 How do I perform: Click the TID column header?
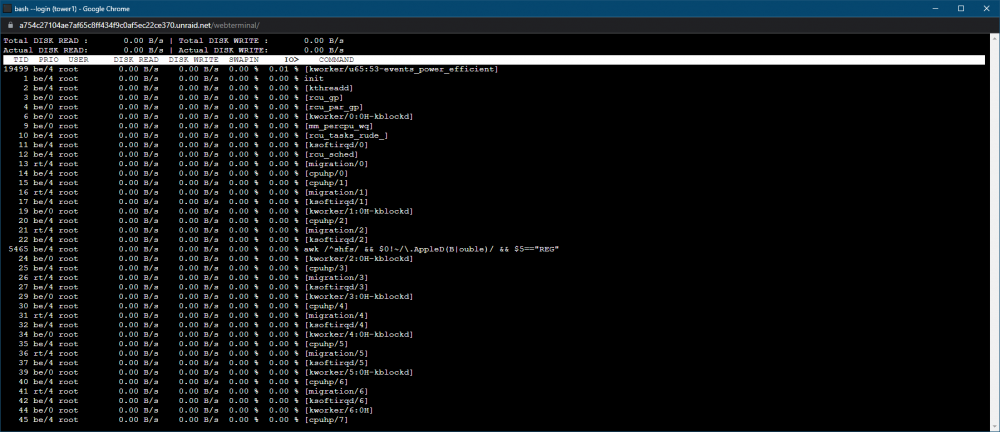(x=21, y=59)
